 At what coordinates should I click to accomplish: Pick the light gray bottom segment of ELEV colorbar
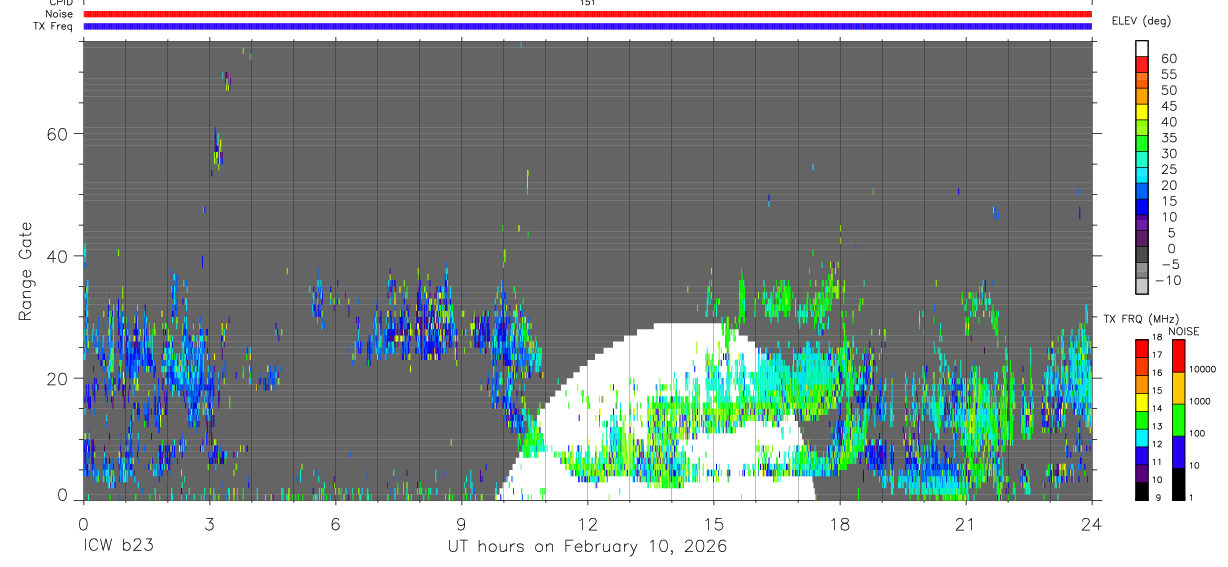coord(1141,284)
